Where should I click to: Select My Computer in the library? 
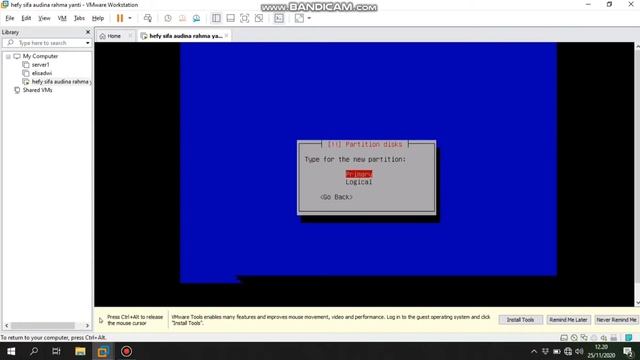click(x=40, y=56)
